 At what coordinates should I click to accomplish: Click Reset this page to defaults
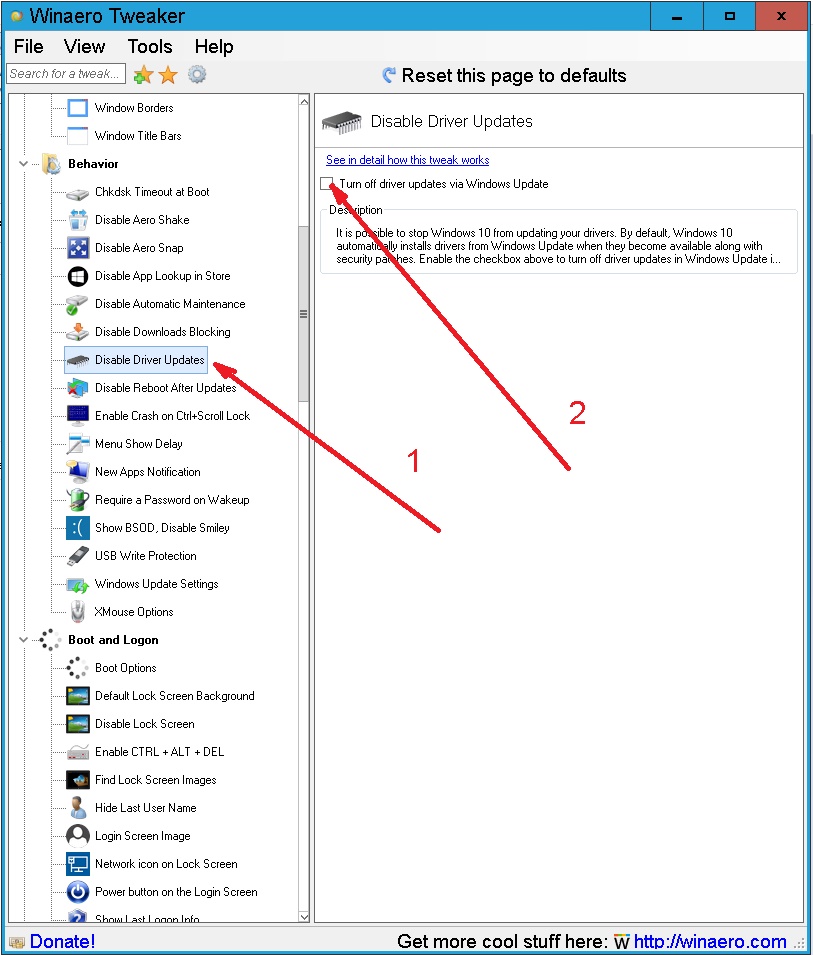click(x=504, y=76)
